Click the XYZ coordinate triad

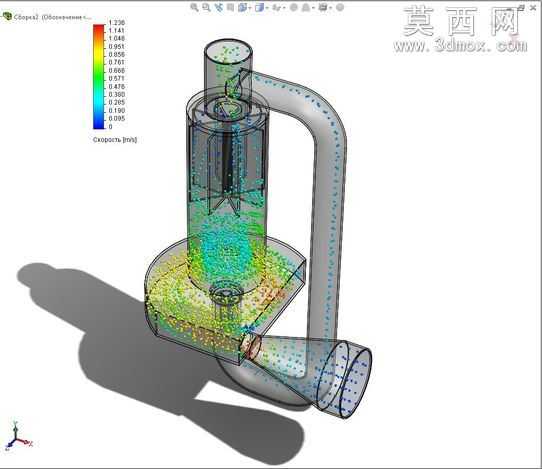point(18,437)
